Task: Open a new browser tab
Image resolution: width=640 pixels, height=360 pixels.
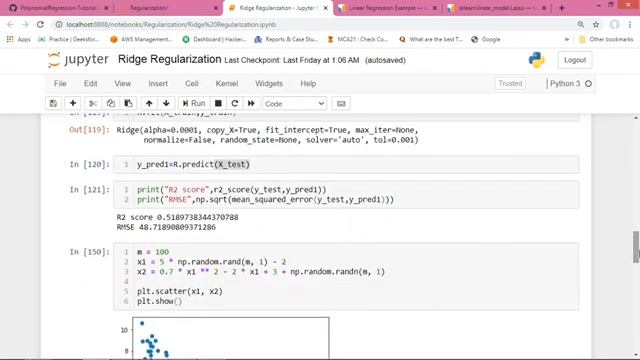Action: click(562, 8)
